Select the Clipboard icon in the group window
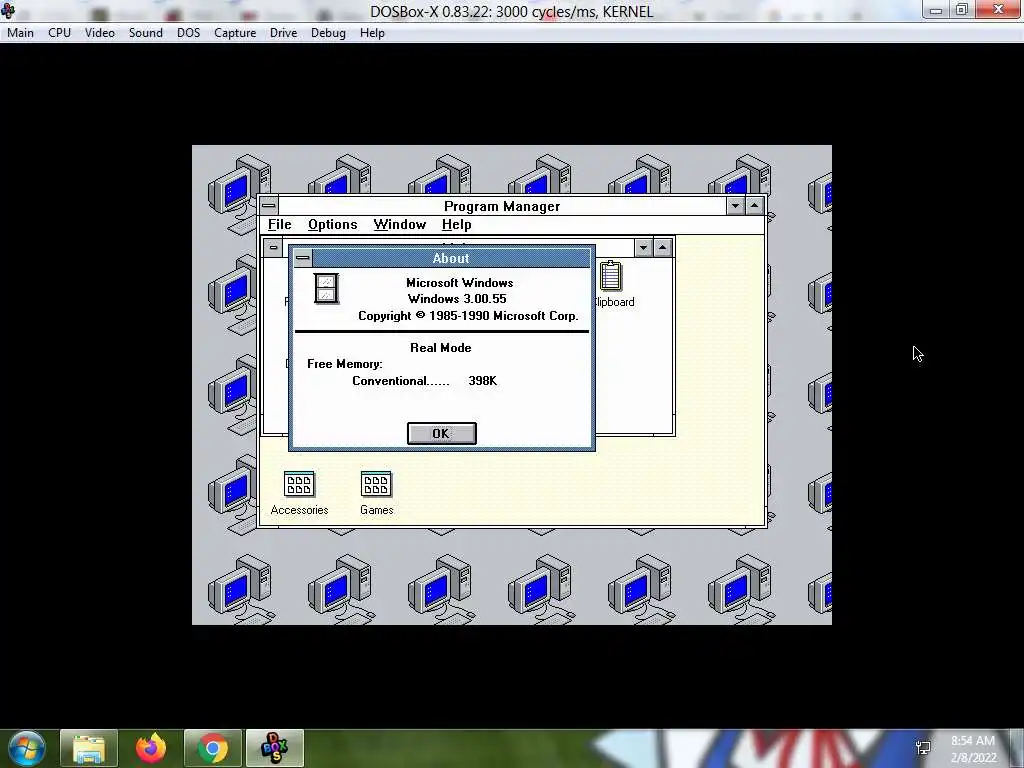The height and width of the screenshot is (768, 1024). (612, 284)
